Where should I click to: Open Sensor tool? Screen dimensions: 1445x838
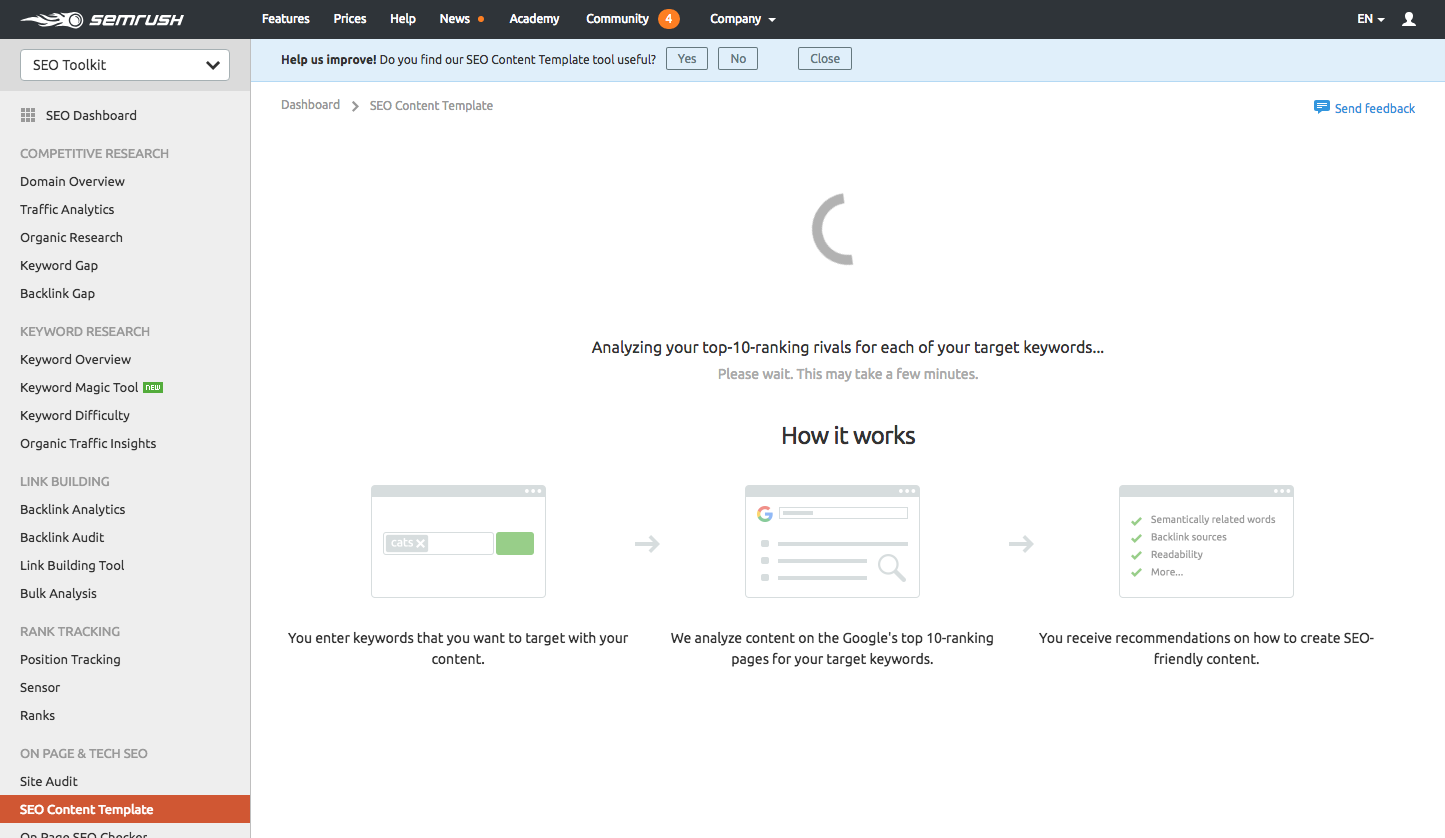40,687
